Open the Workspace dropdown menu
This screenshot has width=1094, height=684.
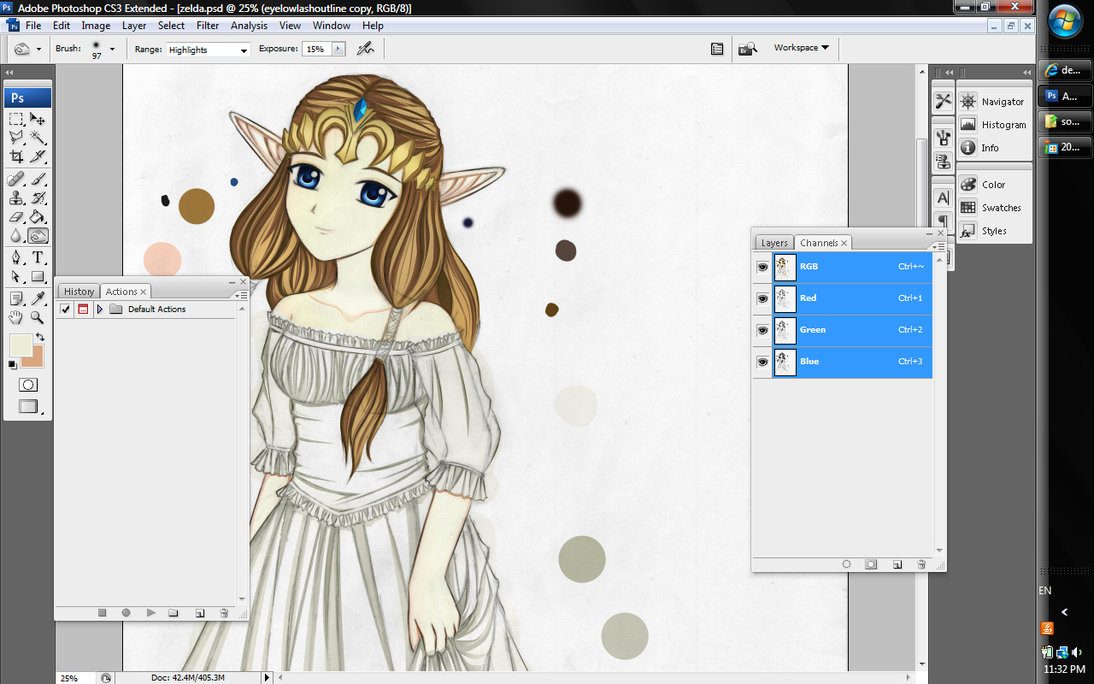[x=801, y=47]
